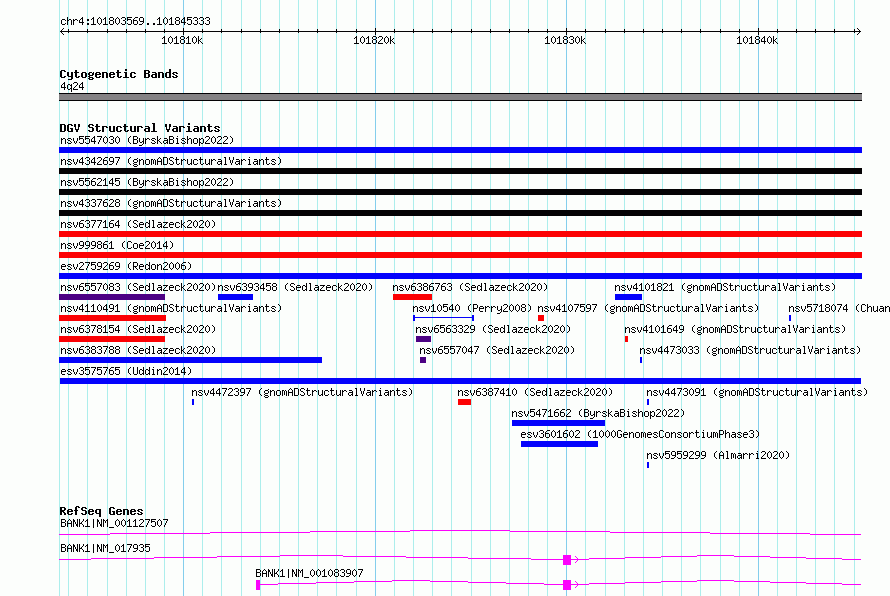Screen dimensions: 890x596
Task: Click the nsv6393458 (Sedlazeck2020) label
Action: tap(295, 287)
